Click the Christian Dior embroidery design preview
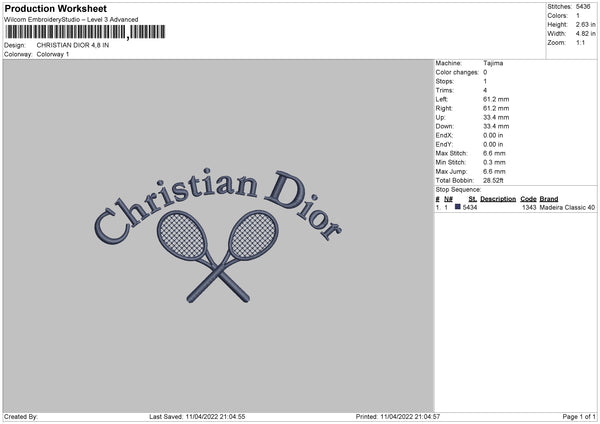 [218, 235]
